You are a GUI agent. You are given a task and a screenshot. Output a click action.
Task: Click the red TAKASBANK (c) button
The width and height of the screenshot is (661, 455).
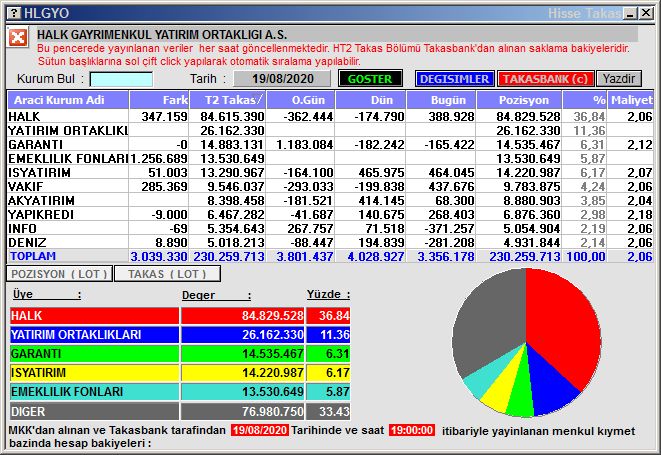point(545,79)
